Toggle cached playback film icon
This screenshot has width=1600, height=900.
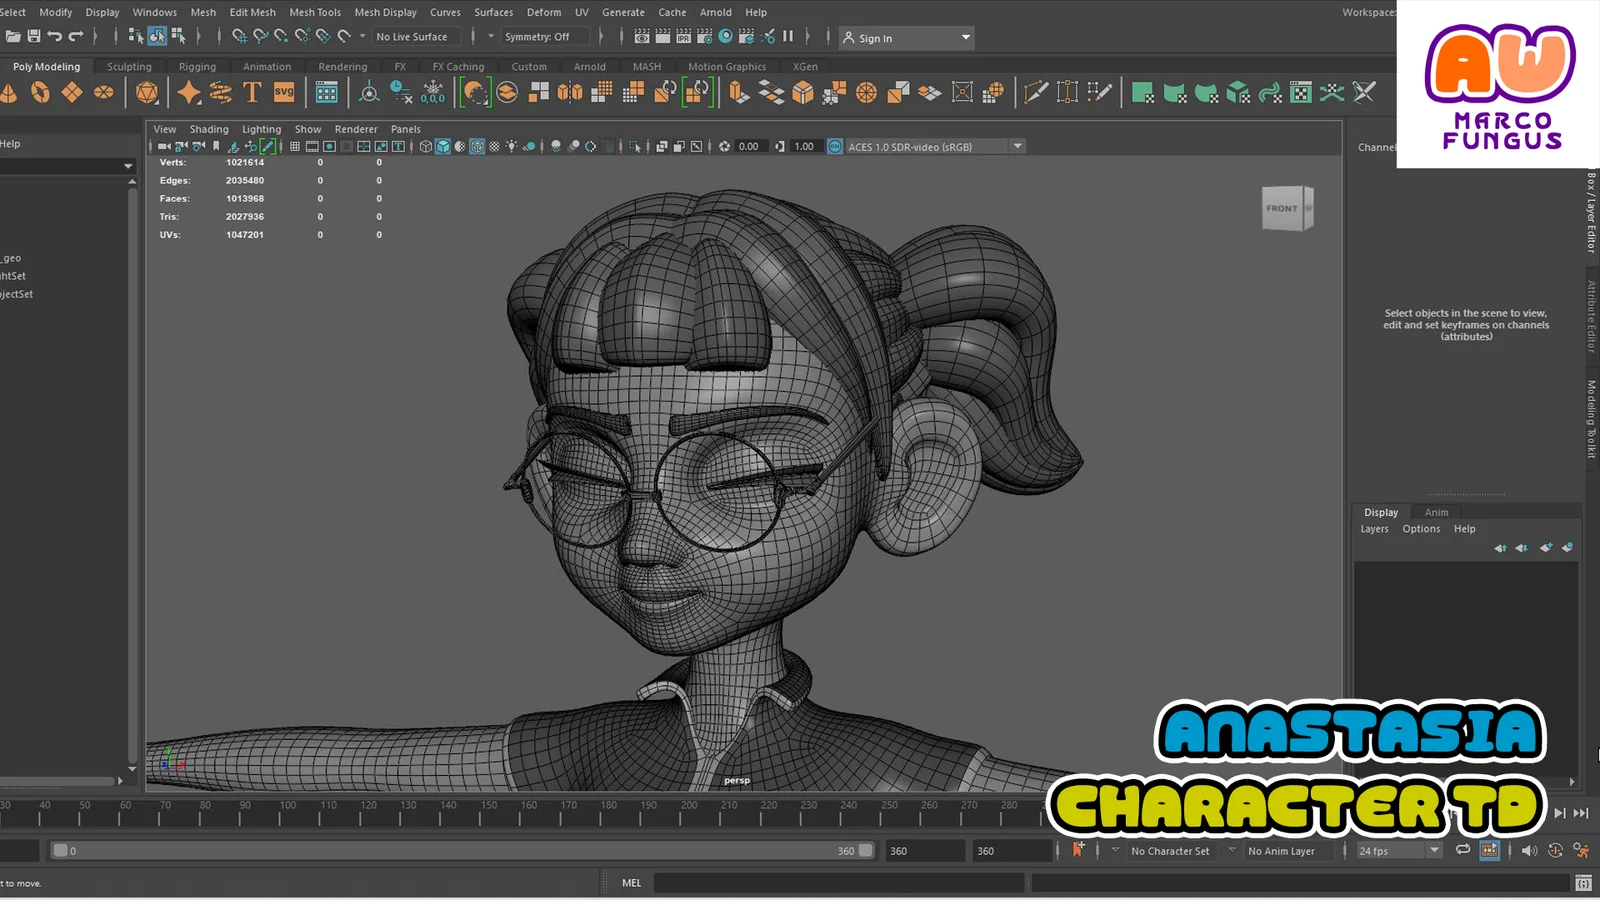[x=1489, y=850]
